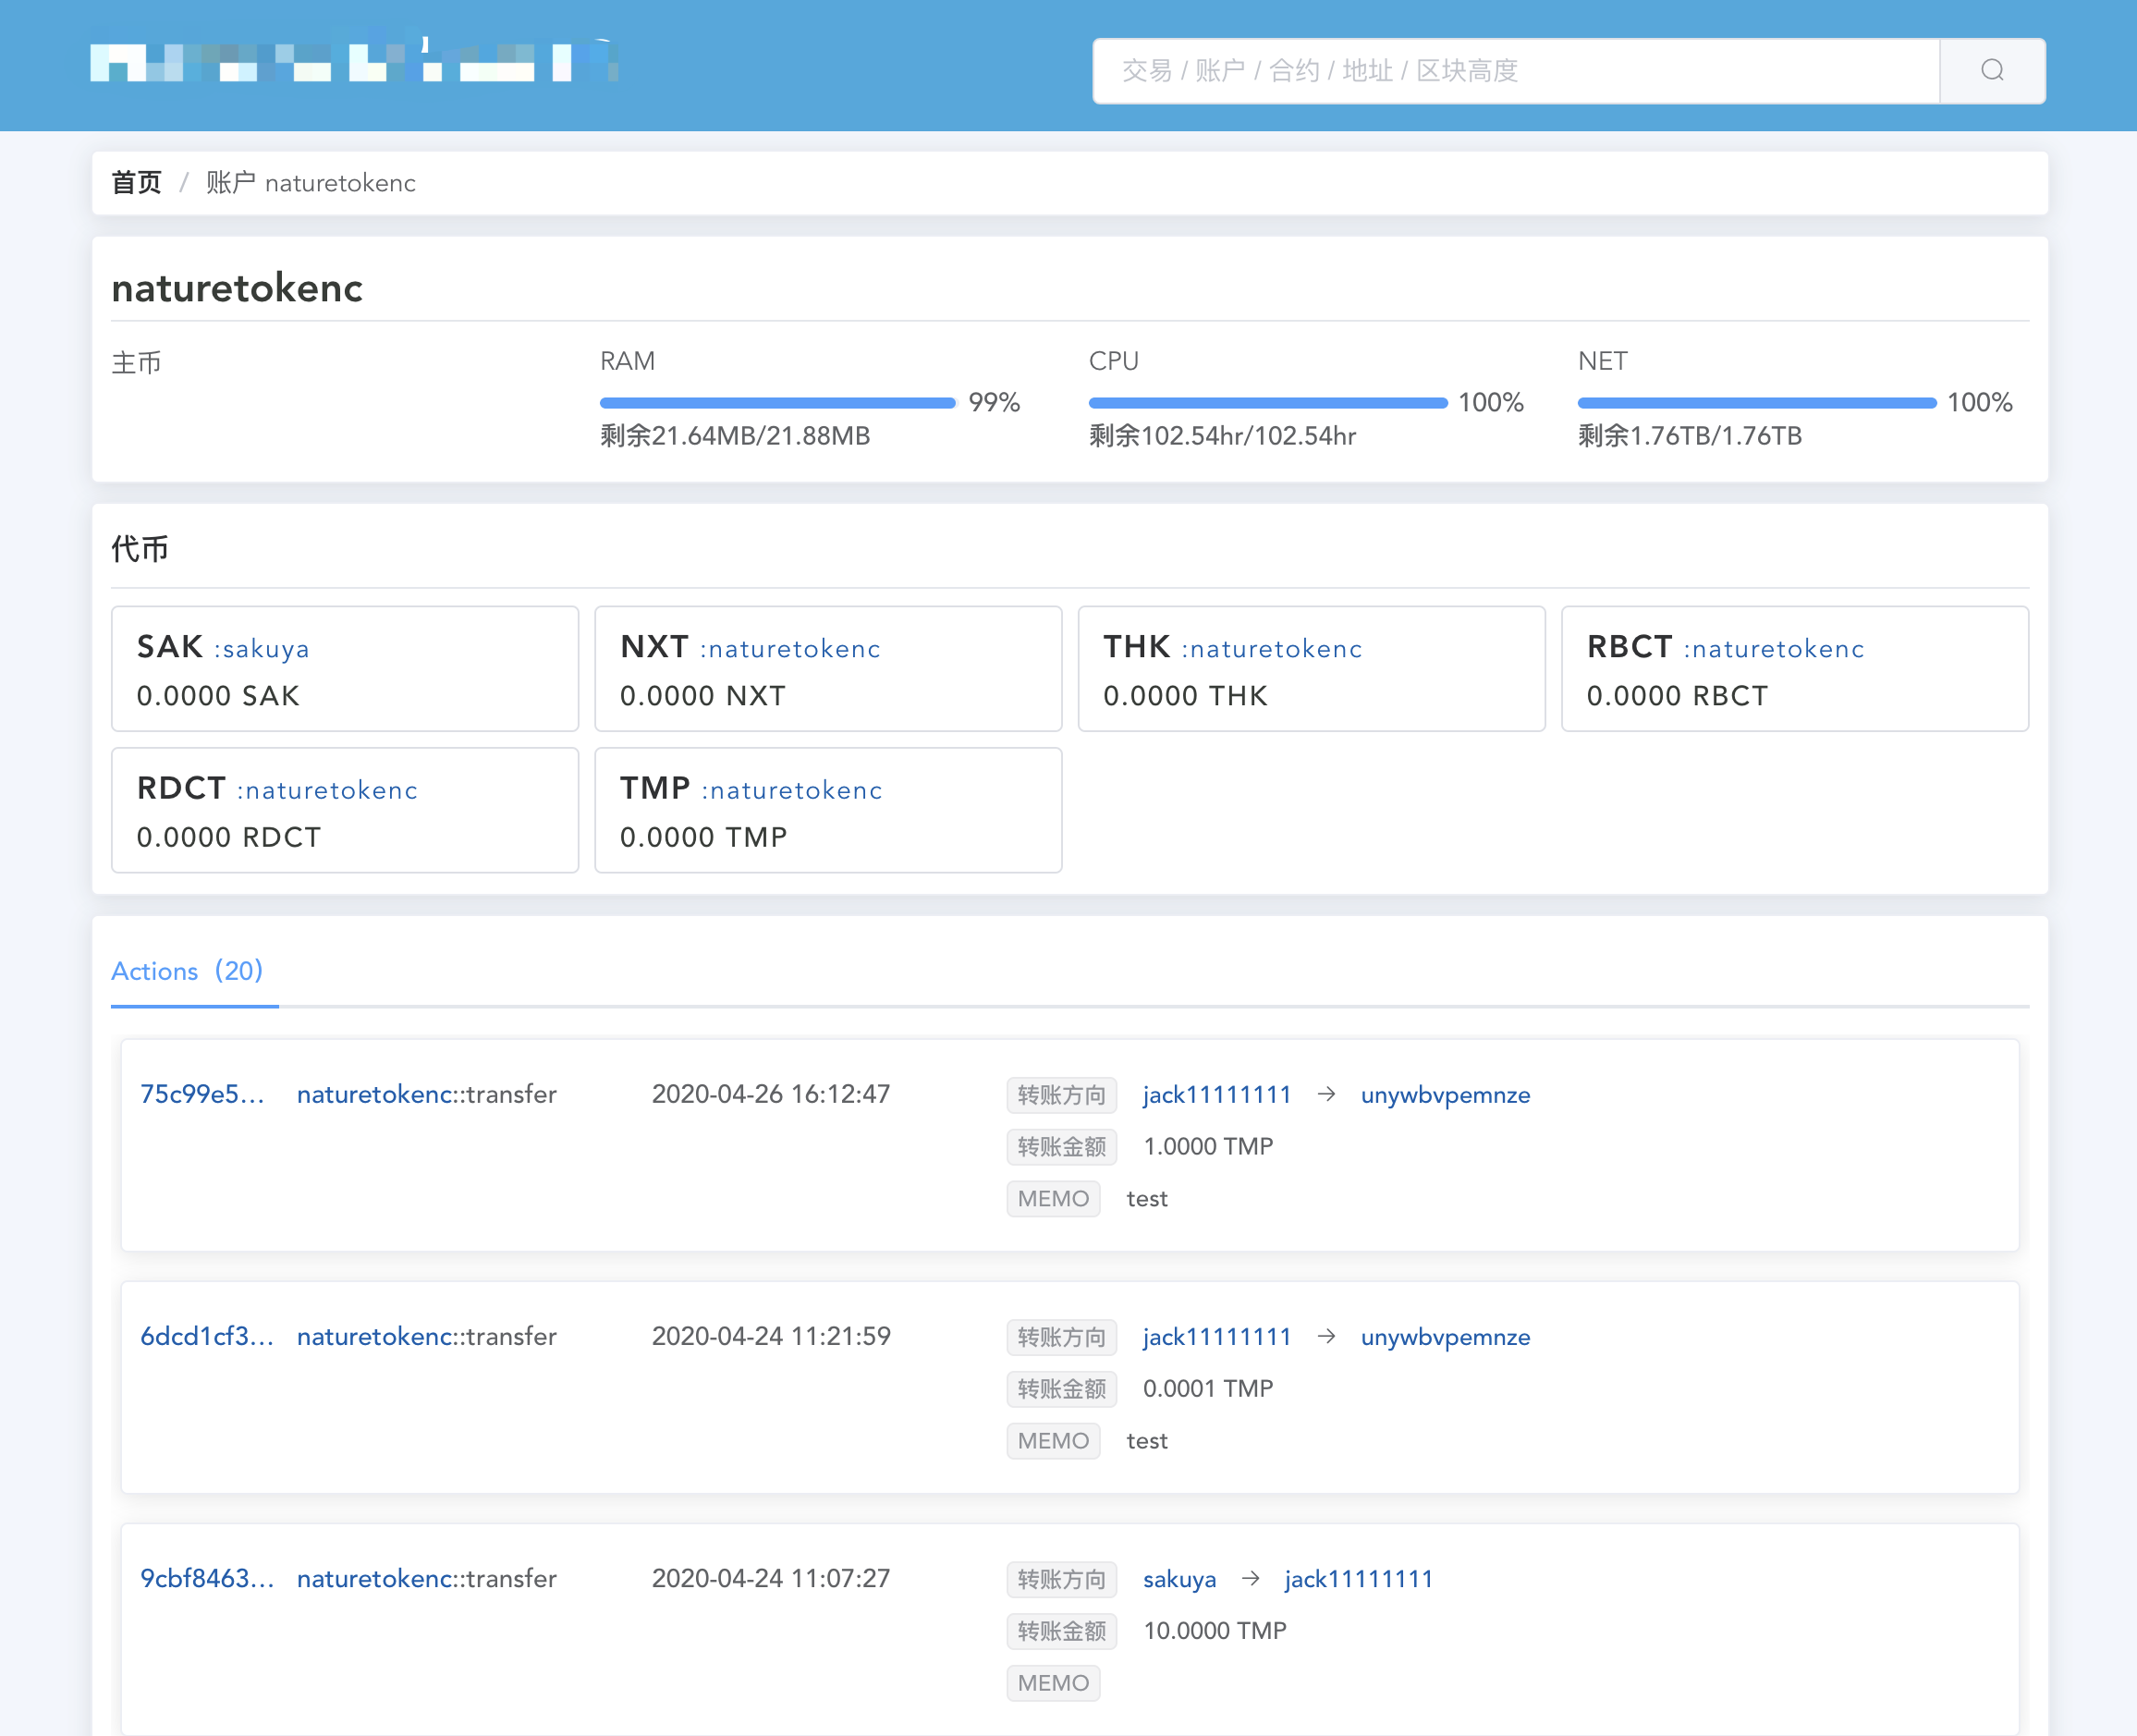The width and height of the screenshot is (2137, 1736).
Task: Open sender jack11111111 in 11:21:59 transfer
Action: [x=1217, y=1337]
